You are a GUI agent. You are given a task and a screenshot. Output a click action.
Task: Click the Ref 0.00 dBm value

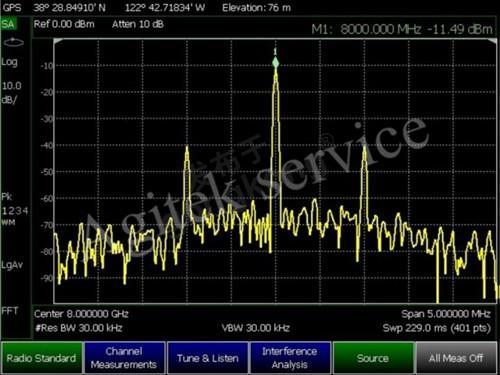64,24
